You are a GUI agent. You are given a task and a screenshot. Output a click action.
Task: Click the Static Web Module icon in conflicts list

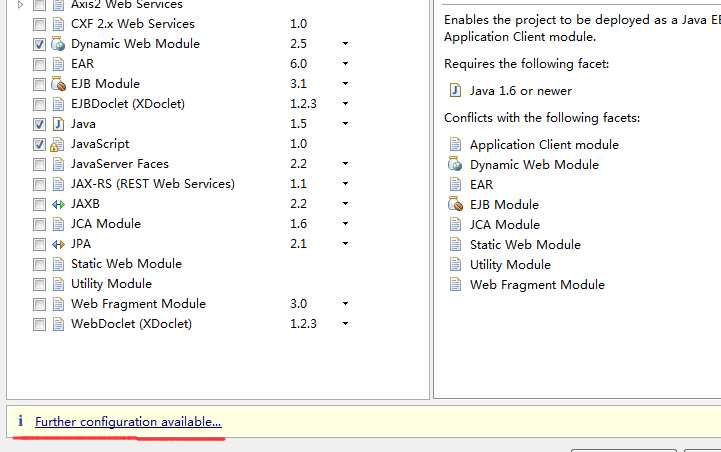coord(455,244)
